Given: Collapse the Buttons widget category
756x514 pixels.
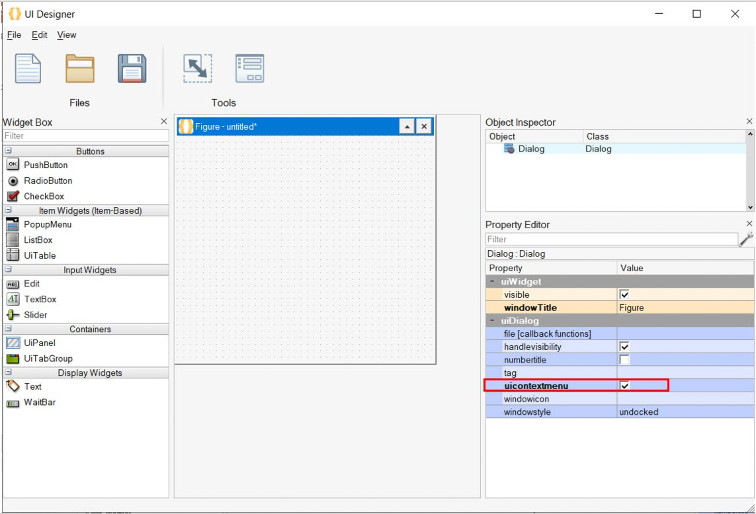Looking at the screenshot, I should 8,151.
